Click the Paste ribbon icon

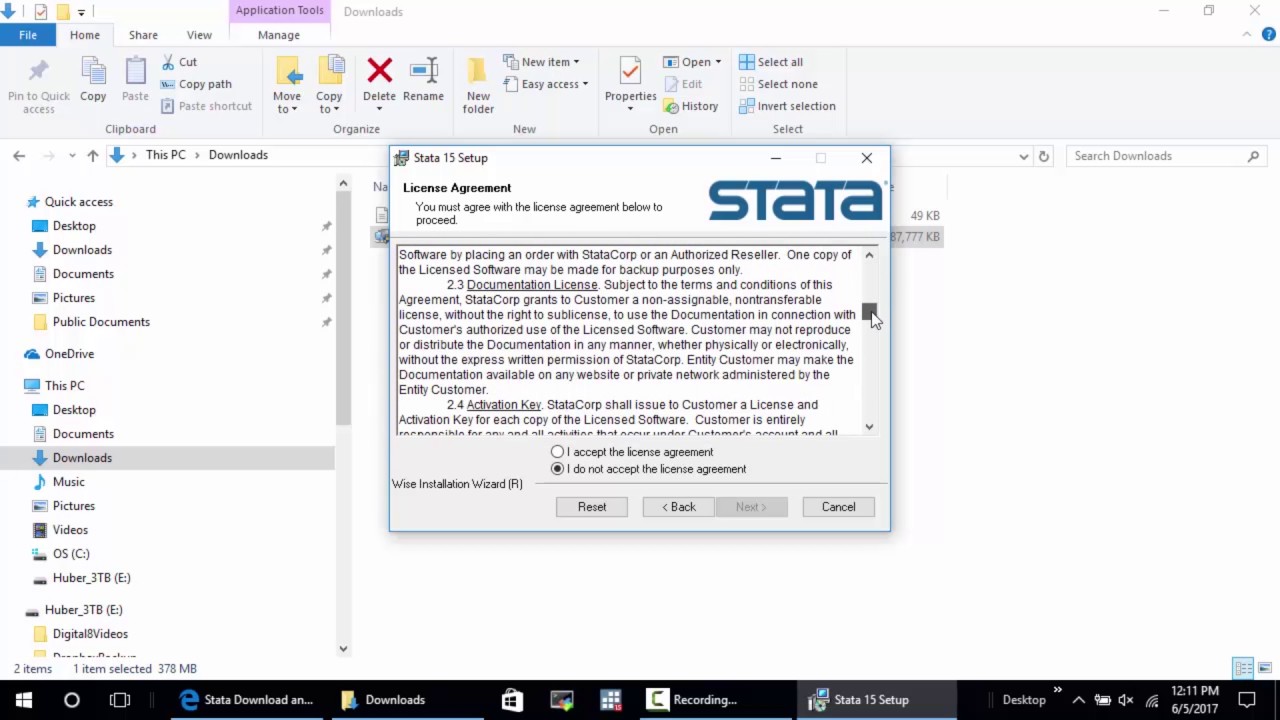[135, 72]
